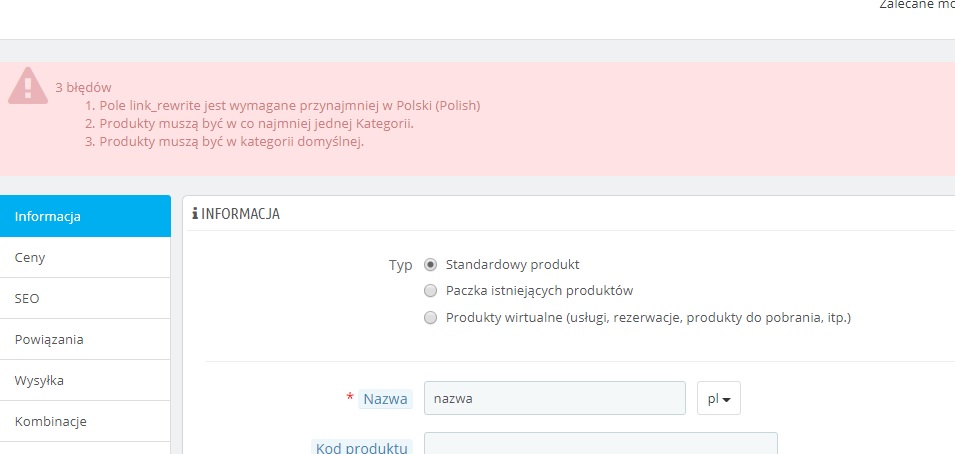Click the warning triangle icon in error box
The image size is (955, 454).
(28, 85)
